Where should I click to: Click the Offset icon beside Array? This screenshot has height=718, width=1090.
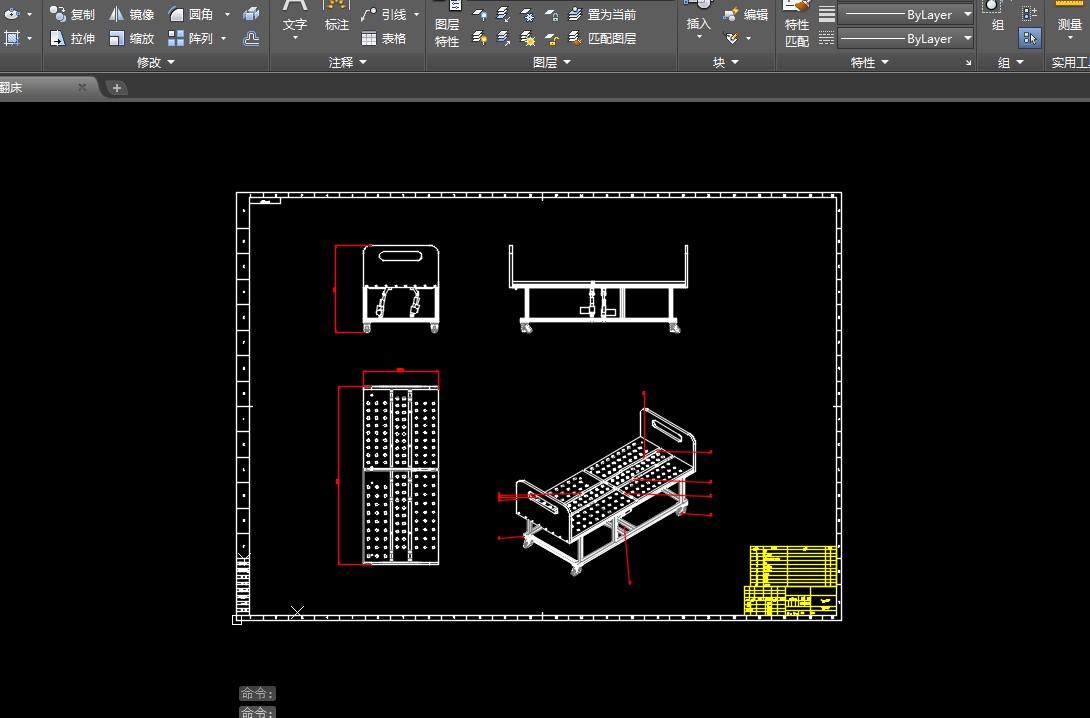[x=251, y=38]
